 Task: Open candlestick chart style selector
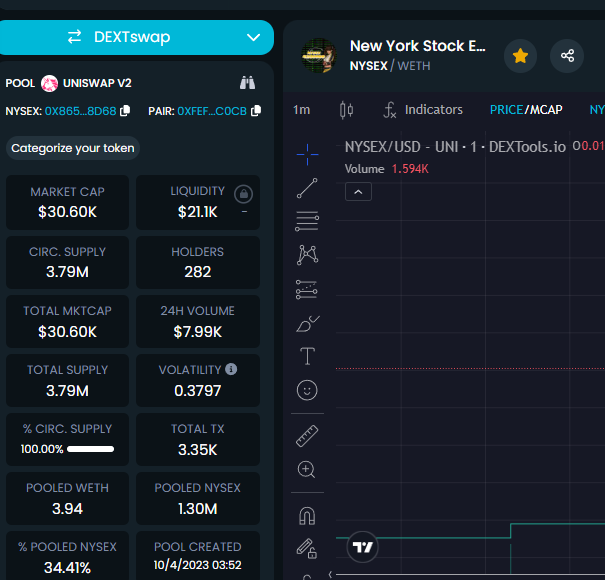click(346, 110)
